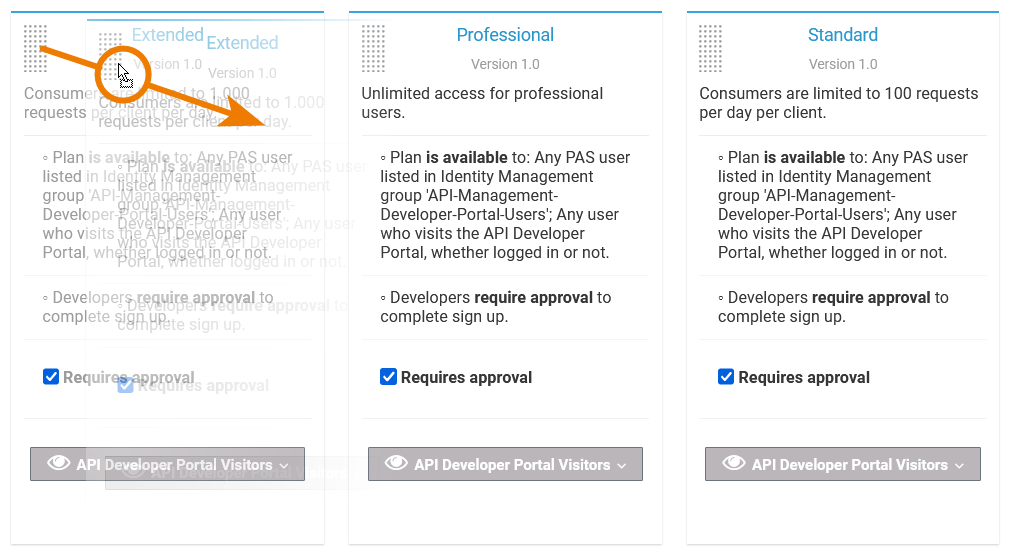Click the Standard plan title link
1012x552 pixels.
tap(843, 35)
